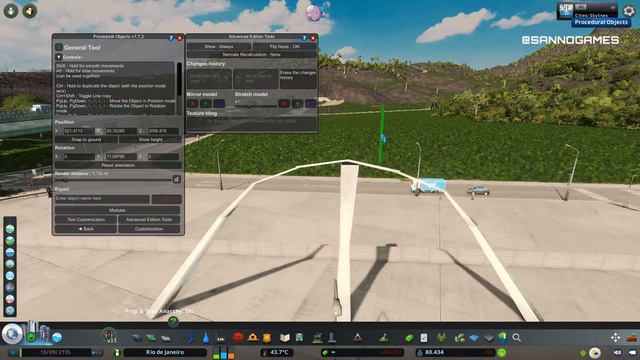Toggle Stretch model red X axis
The height and width of the screenshot is (360, 640).
(284, 103)
